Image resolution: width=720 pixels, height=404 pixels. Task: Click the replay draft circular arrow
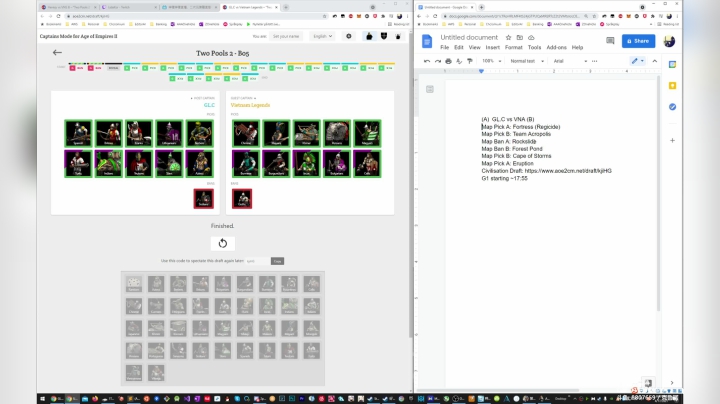223,243
